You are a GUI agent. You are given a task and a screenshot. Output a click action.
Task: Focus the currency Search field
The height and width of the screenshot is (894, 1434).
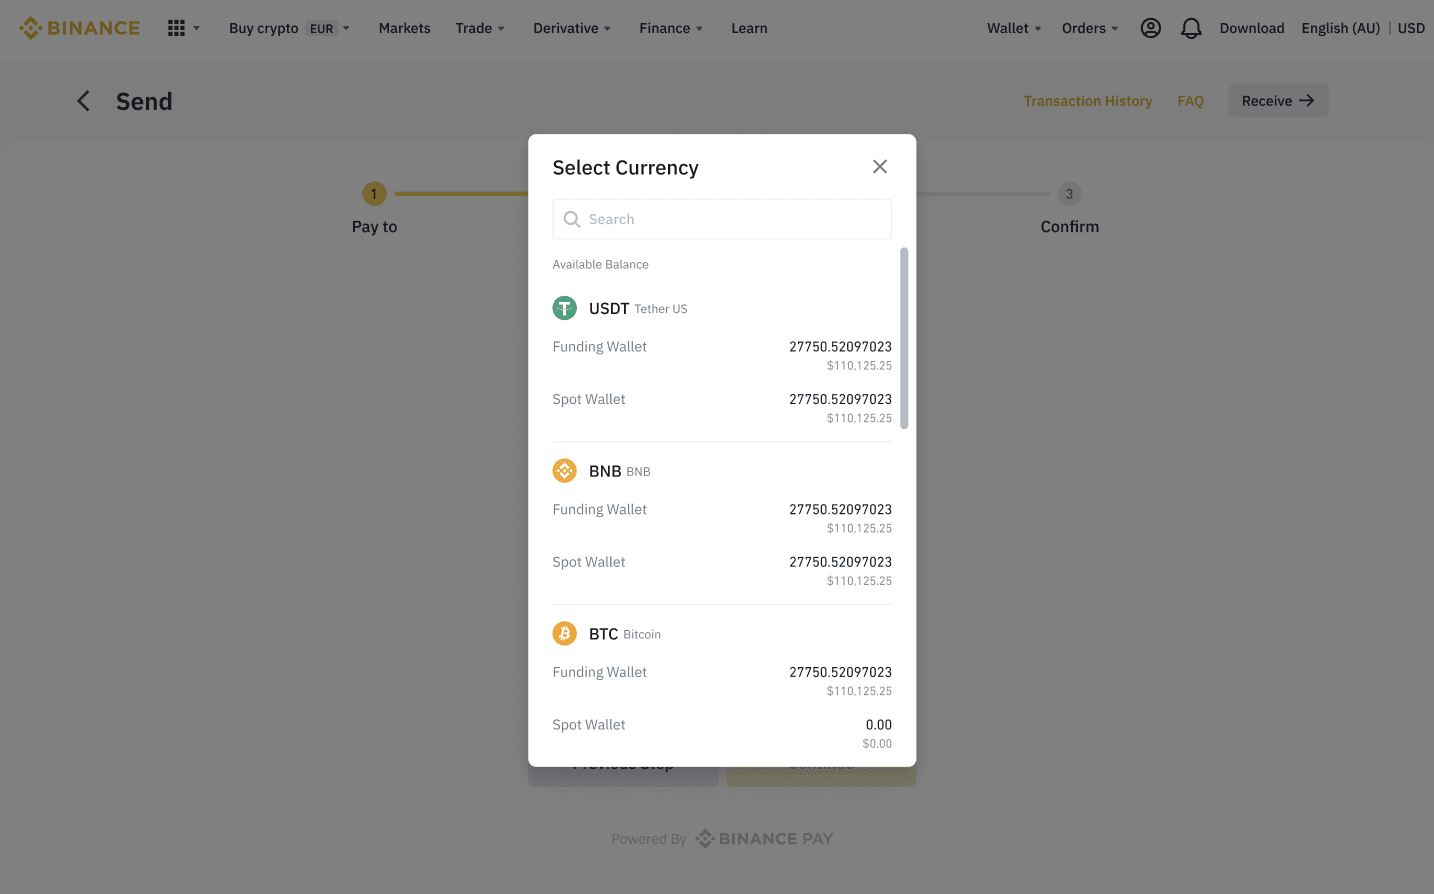coord(722,219)
